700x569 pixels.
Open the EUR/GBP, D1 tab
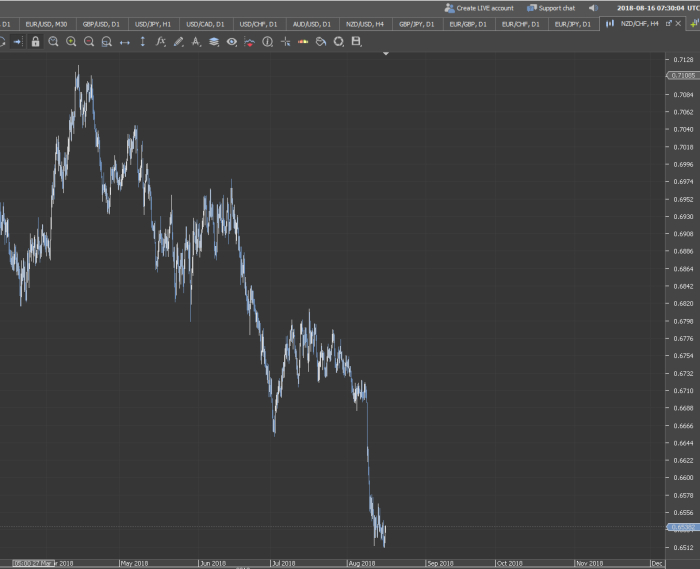468,24
